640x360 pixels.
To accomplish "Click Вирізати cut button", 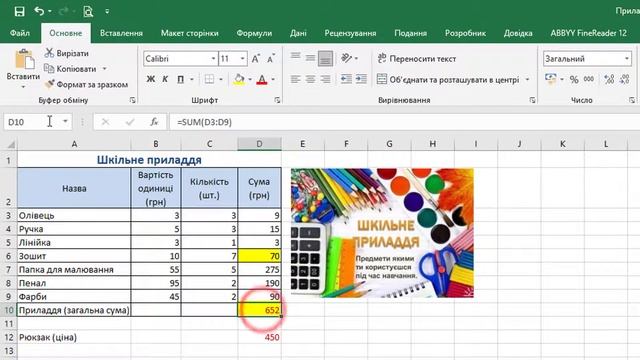I will 67,53.
